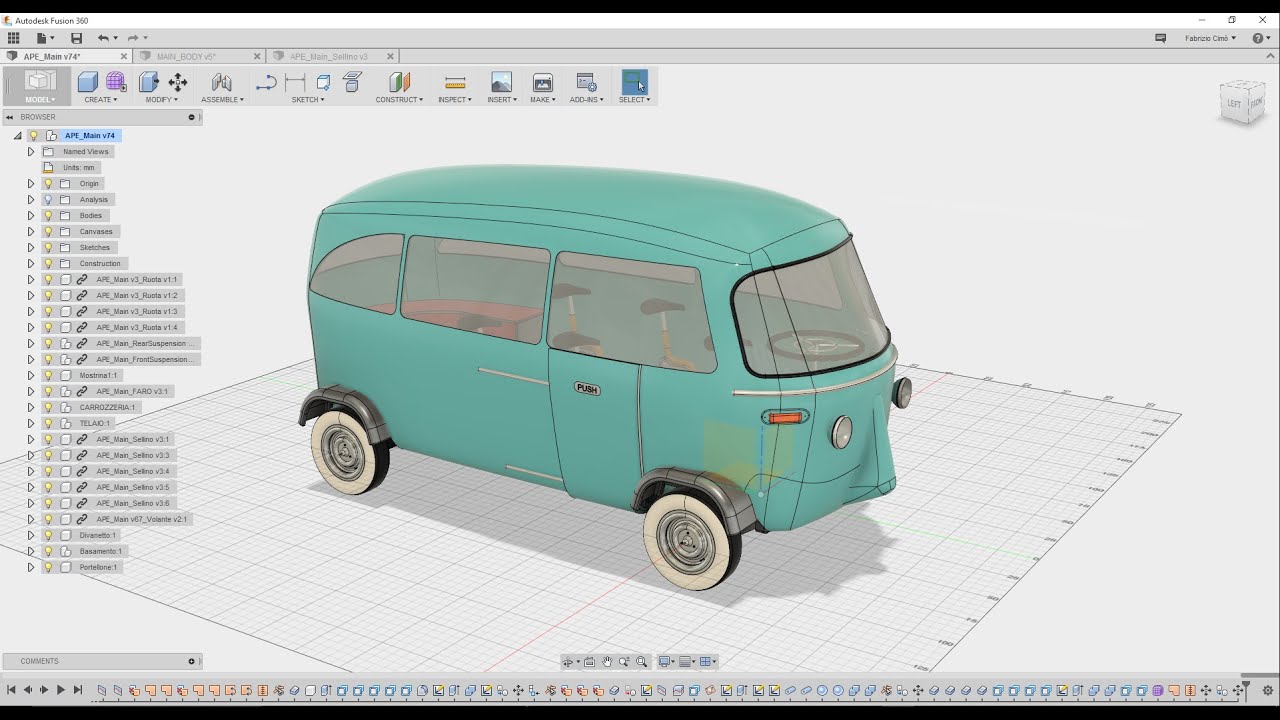Click the timeline Play button
The image size is (1280, 720).
click(61, 690)
